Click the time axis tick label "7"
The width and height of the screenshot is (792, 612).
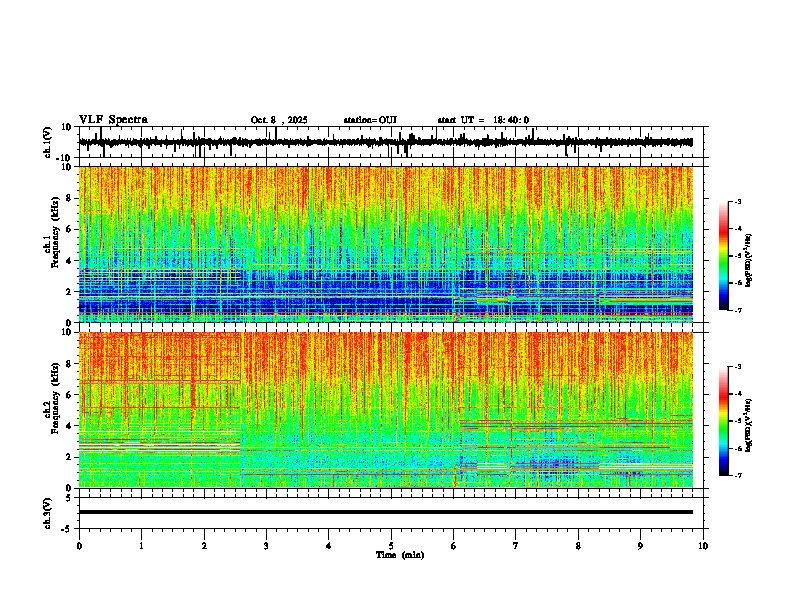coord(516,546)
